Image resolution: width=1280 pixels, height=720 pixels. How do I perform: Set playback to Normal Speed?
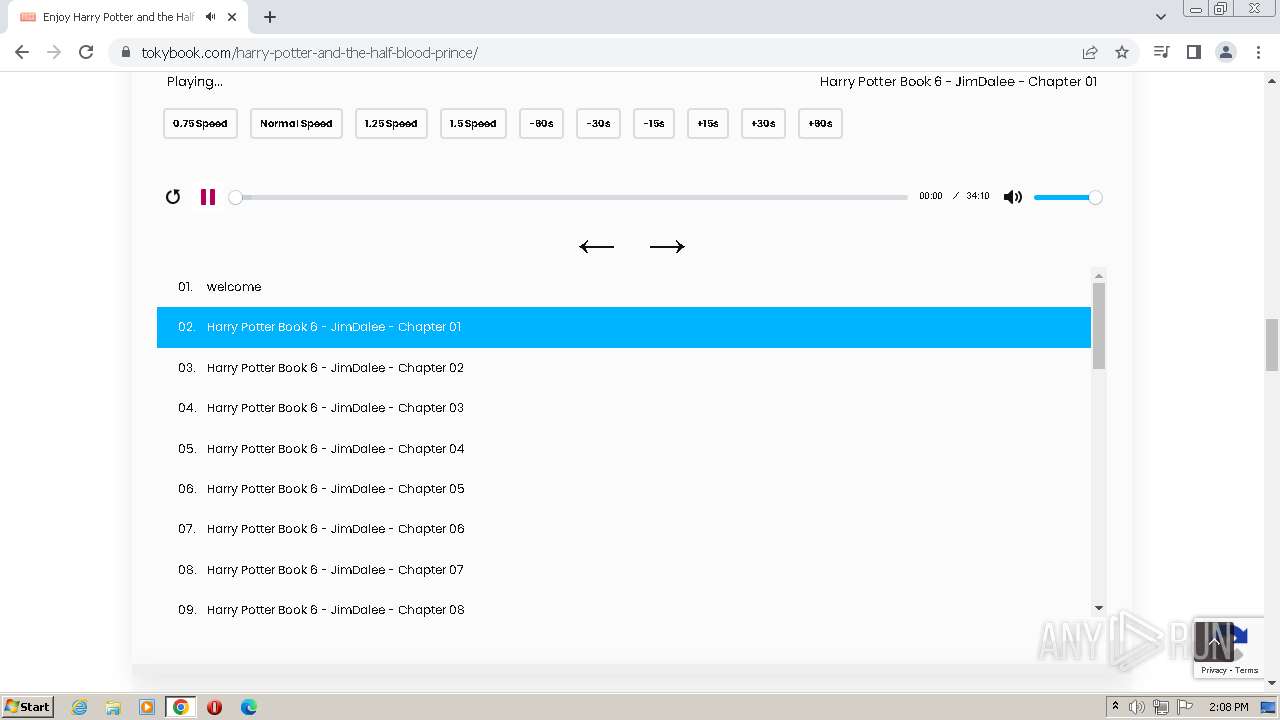[296, 124]
